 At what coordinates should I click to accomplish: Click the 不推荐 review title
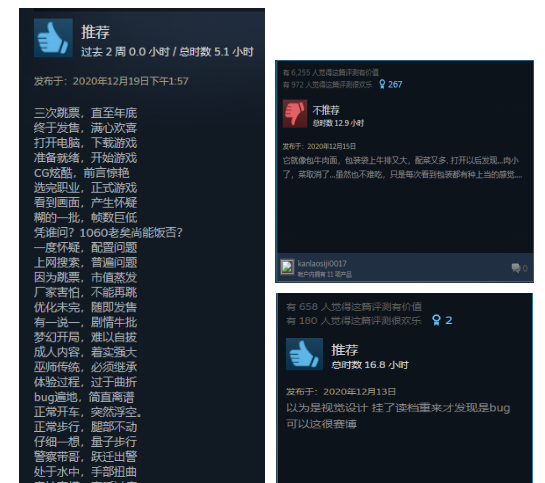tap(326, 110)
